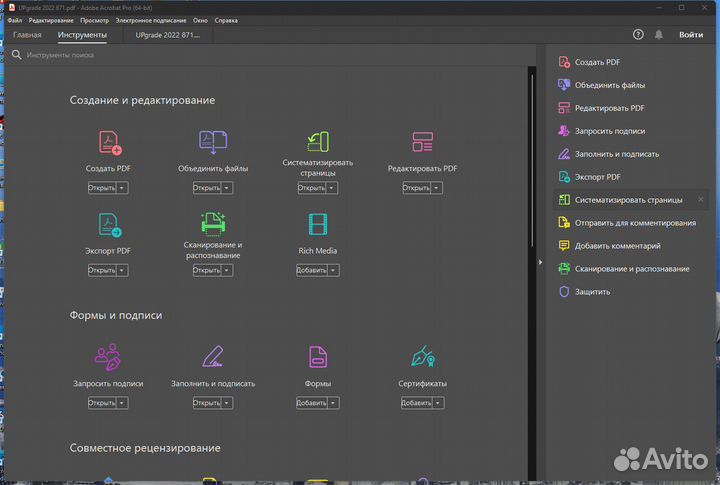
Task: Expand the dropdown arrow under Создать PDF
Action: pos(122,188)
